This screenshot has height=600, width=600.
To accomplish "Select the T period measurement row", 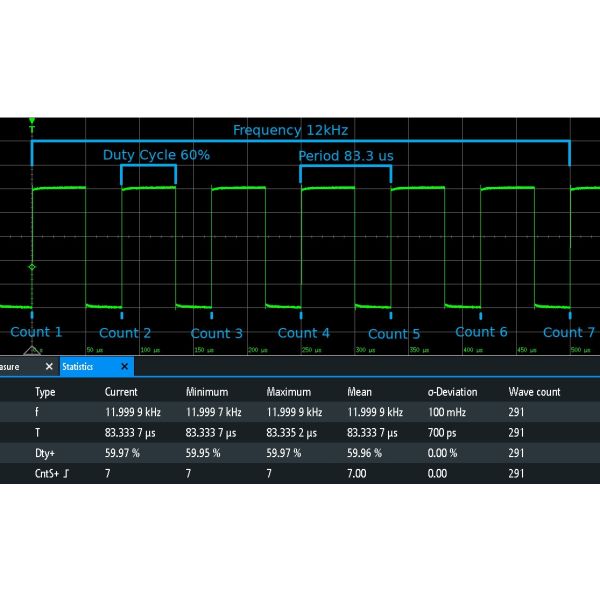I will pyautogui.click(x=300, y=432).
